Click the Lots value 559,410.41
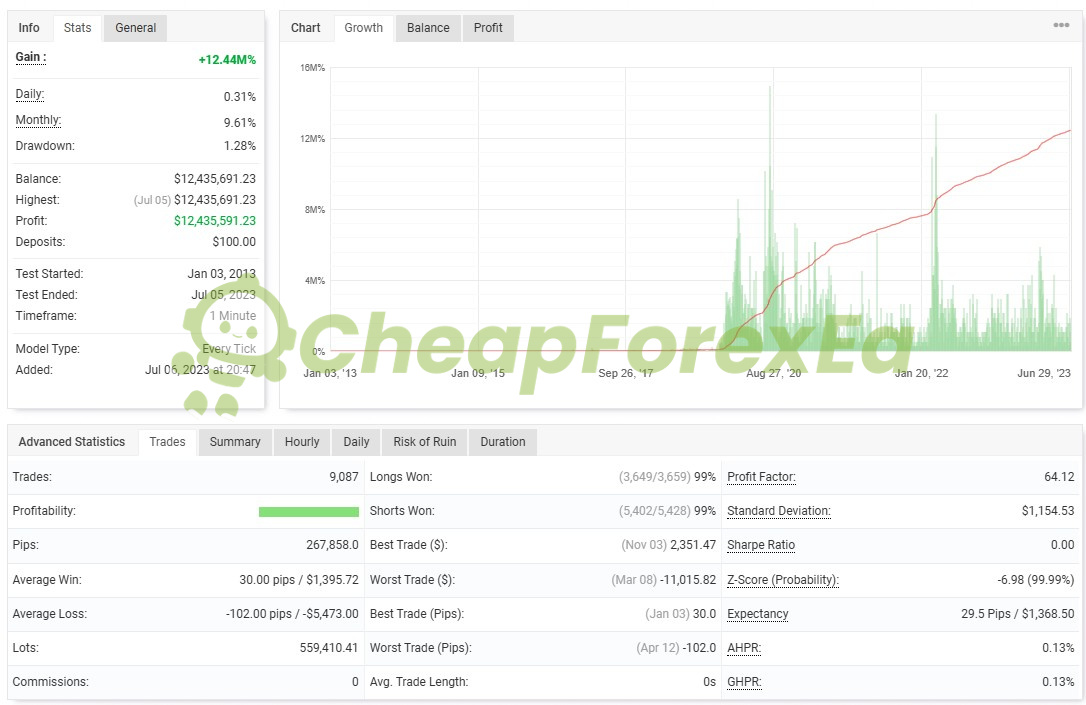 pos(329,648)
